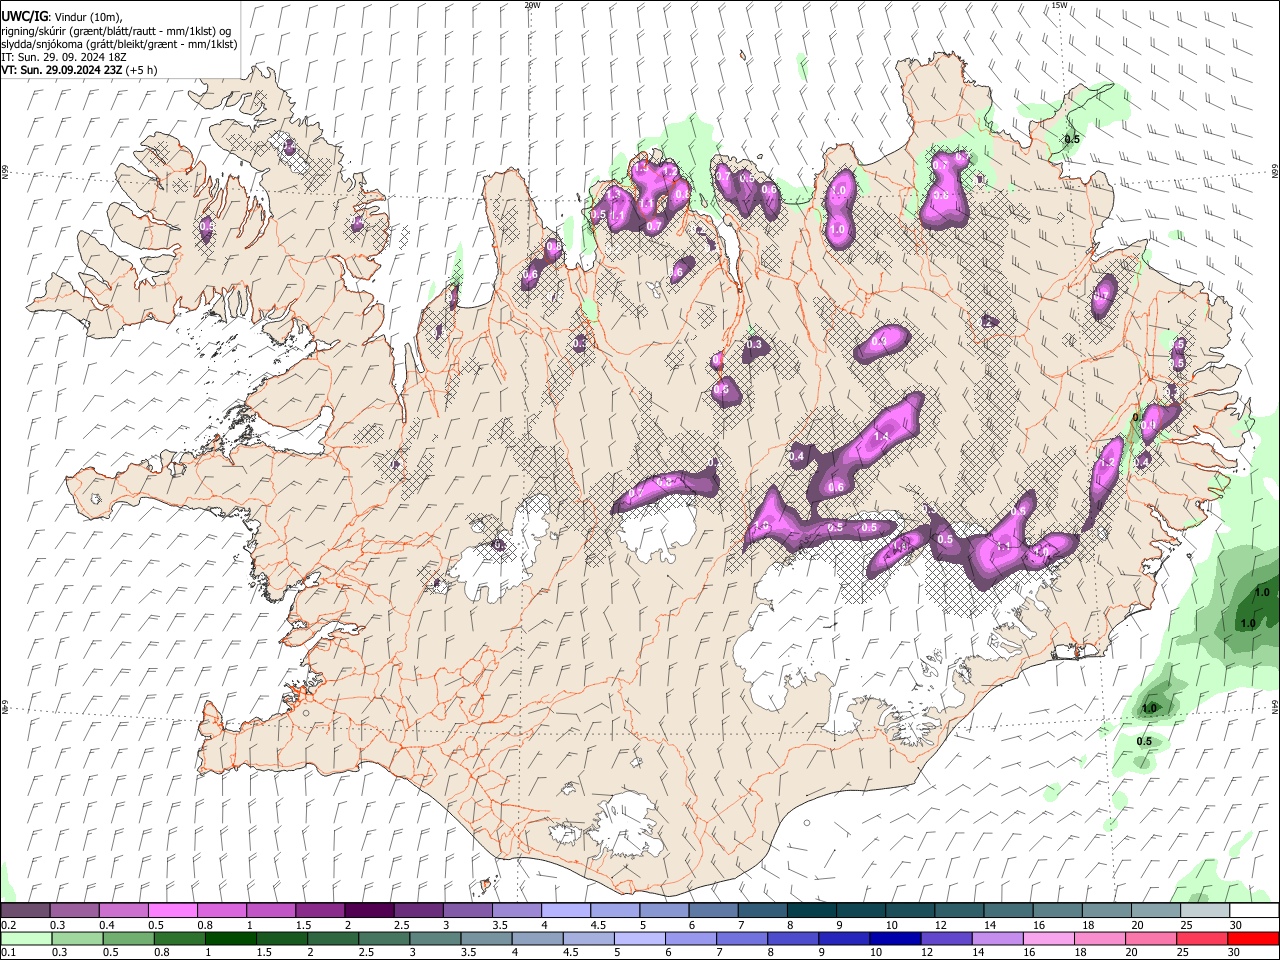This screenshot has width=1280, height=960.
Task: Pick the 0.4 swatch in the snow legend row
Action: point(123,910)
